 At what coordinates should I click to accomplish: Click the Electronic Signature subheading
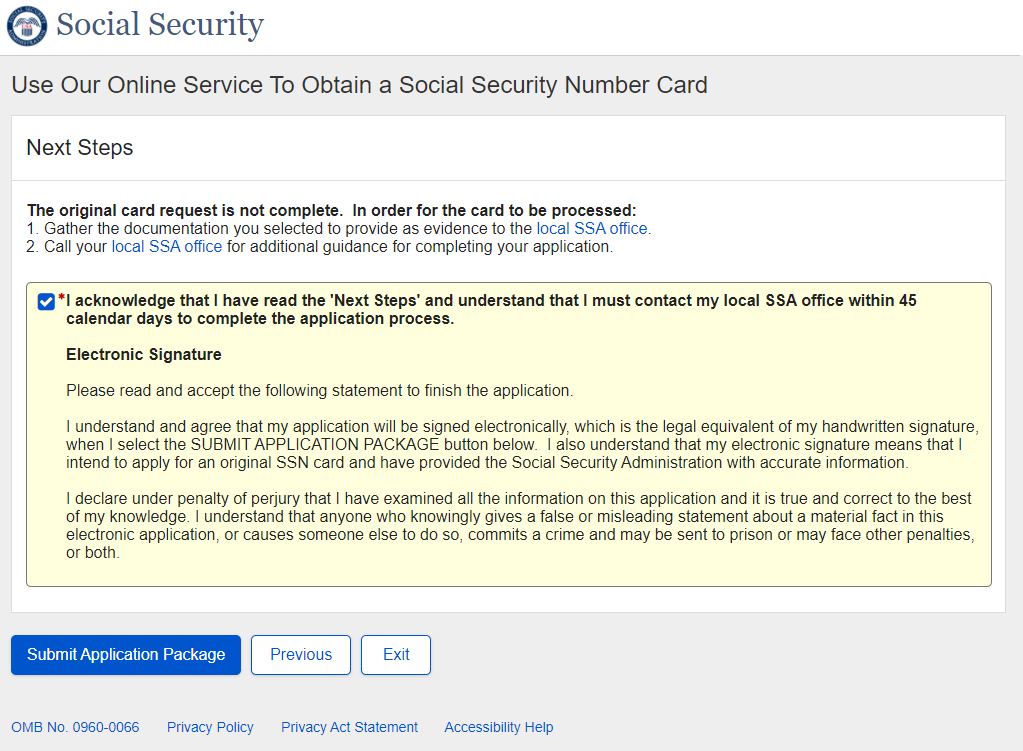144,355
